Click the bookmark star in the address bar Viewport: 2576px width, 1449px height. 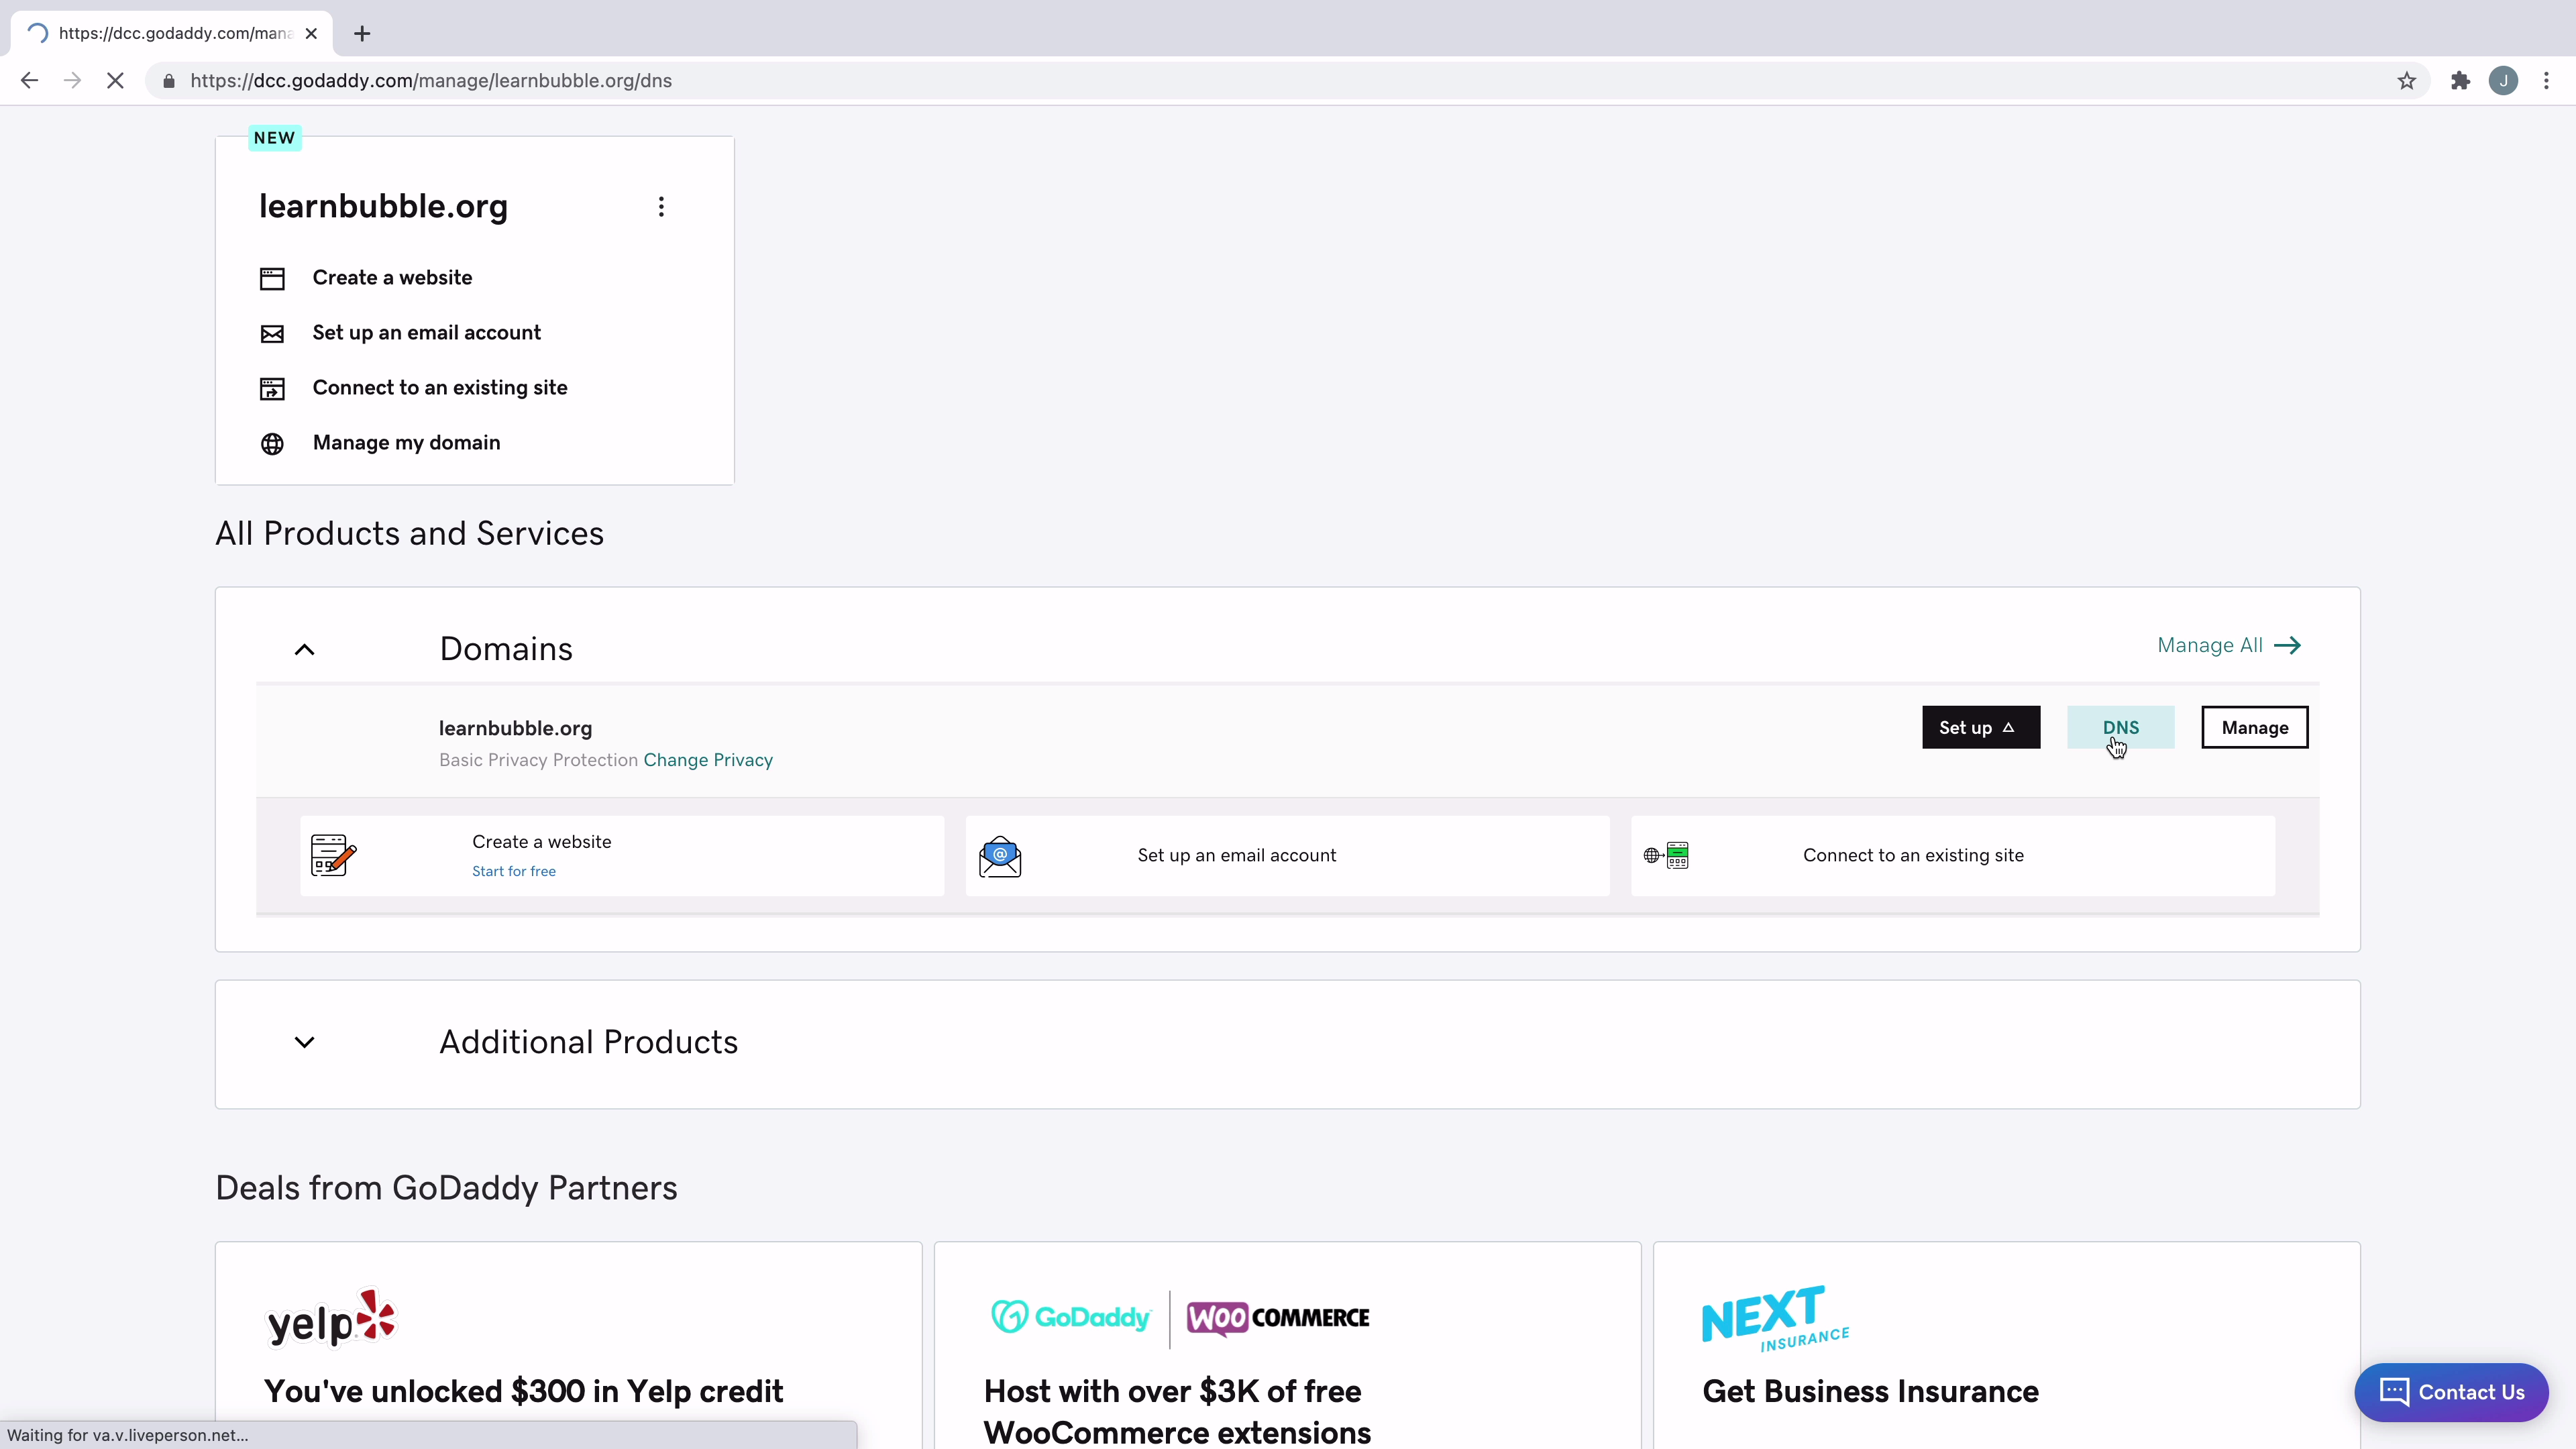coord(2406,80)
